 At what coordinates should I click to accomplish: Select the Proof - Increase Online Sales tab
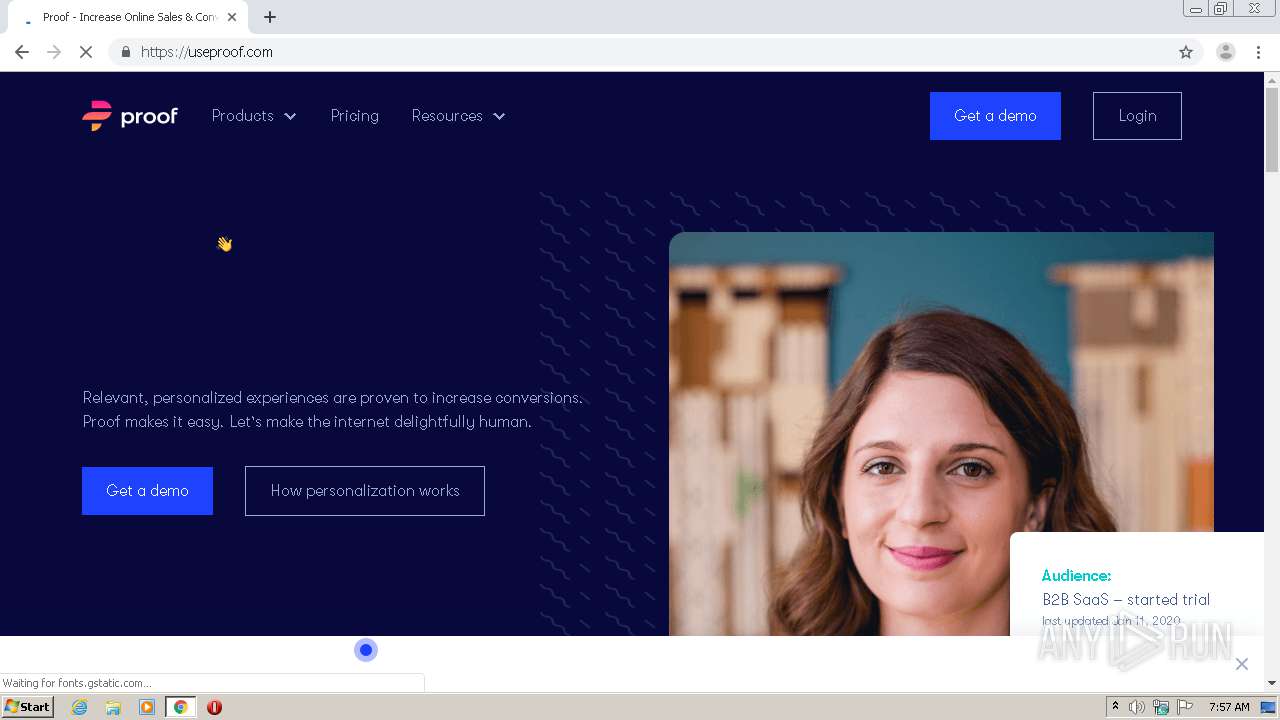coord(129,17)
